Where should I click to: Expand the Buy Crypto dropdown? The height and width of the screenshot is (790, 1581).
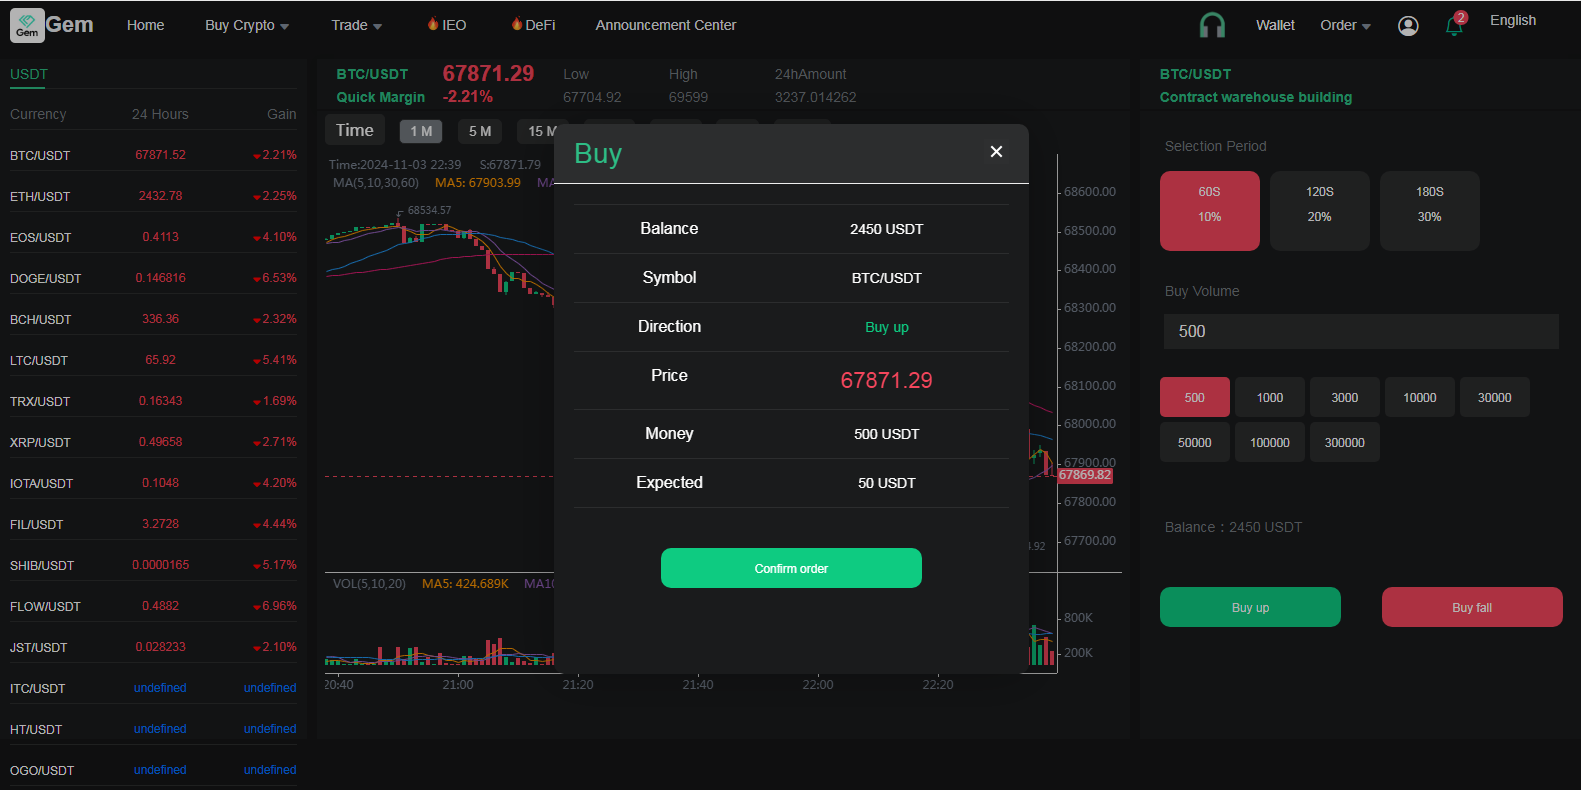[x=246, y=25]
